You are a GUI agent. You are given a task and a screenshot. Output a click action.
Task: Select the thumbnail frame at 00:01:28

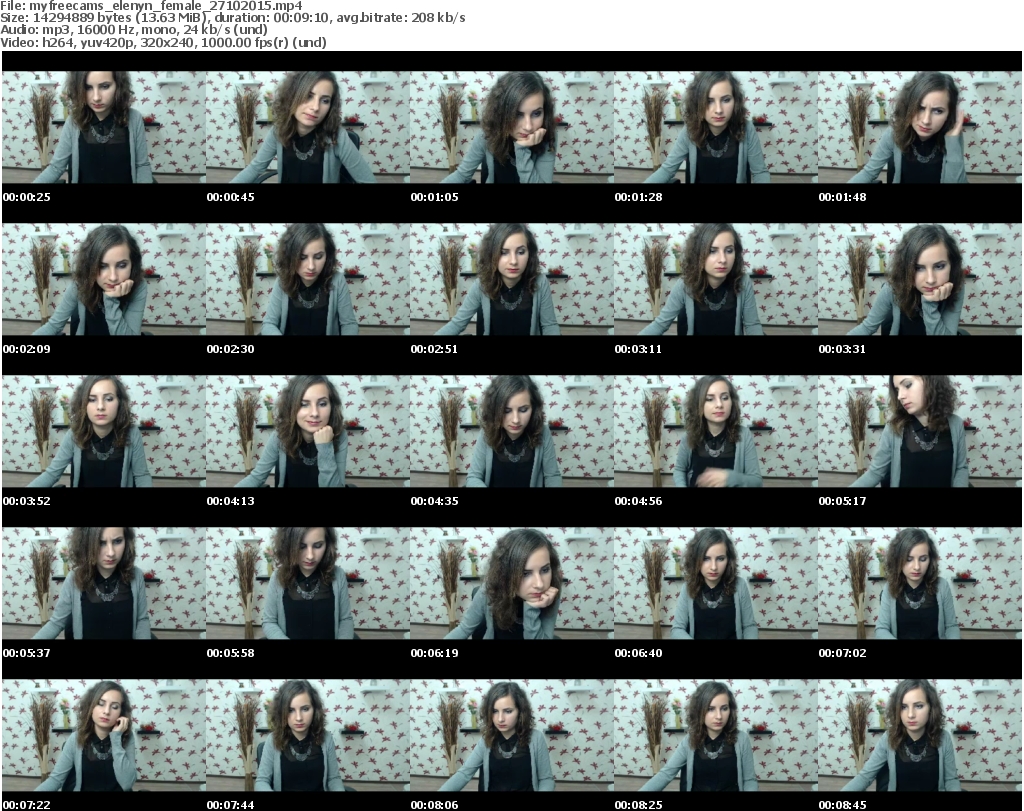(x=716, y=127)
